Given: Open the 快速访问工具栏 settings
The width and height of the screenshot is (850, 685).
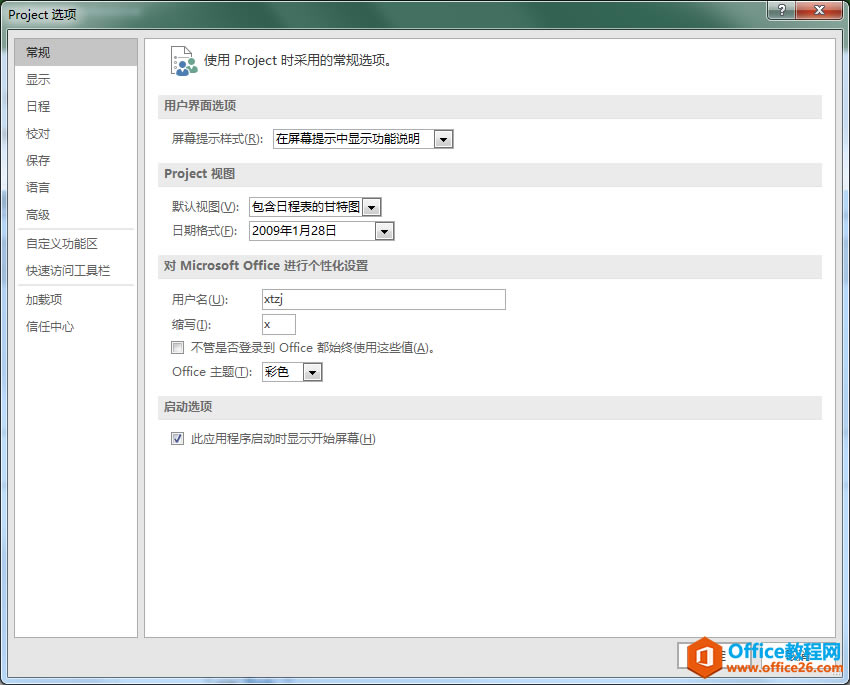Looking at the screenshot, I should point(65,270).
